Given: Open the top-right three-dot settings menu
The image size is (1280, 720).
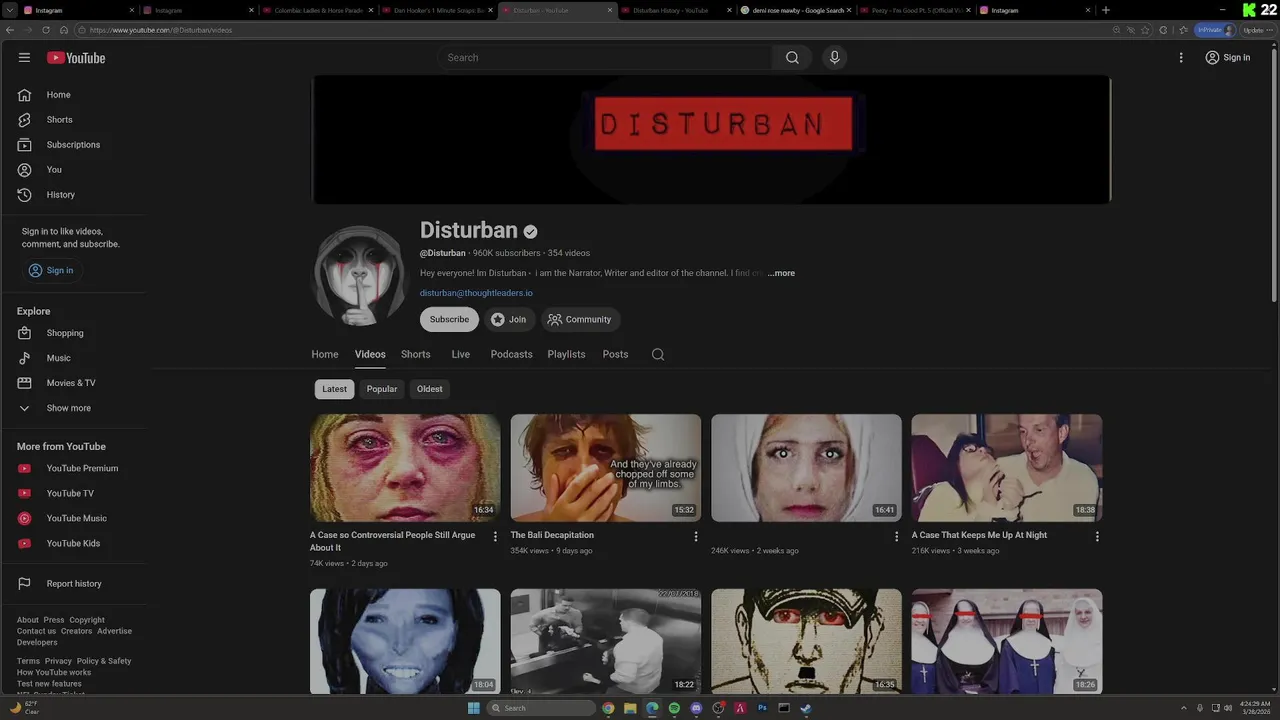Looking at the screenshot, I should 1181,57.
